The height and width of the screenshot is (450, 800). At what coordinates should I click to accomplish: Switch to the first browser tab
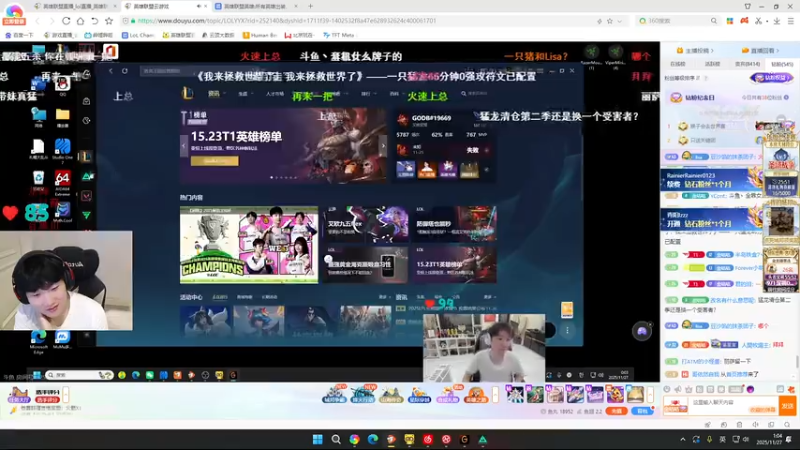[74, 6]
